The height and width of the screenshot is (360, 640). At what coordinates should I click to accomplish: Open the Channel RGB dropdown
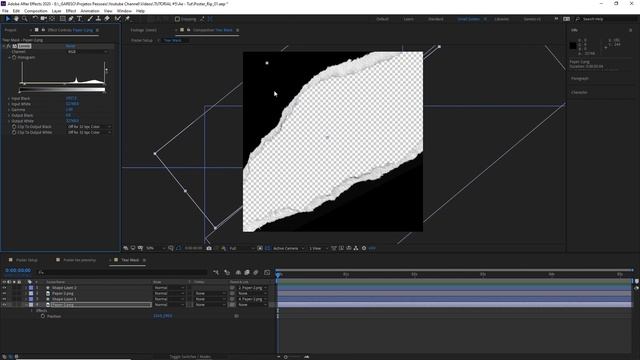[x=87, y=52]
